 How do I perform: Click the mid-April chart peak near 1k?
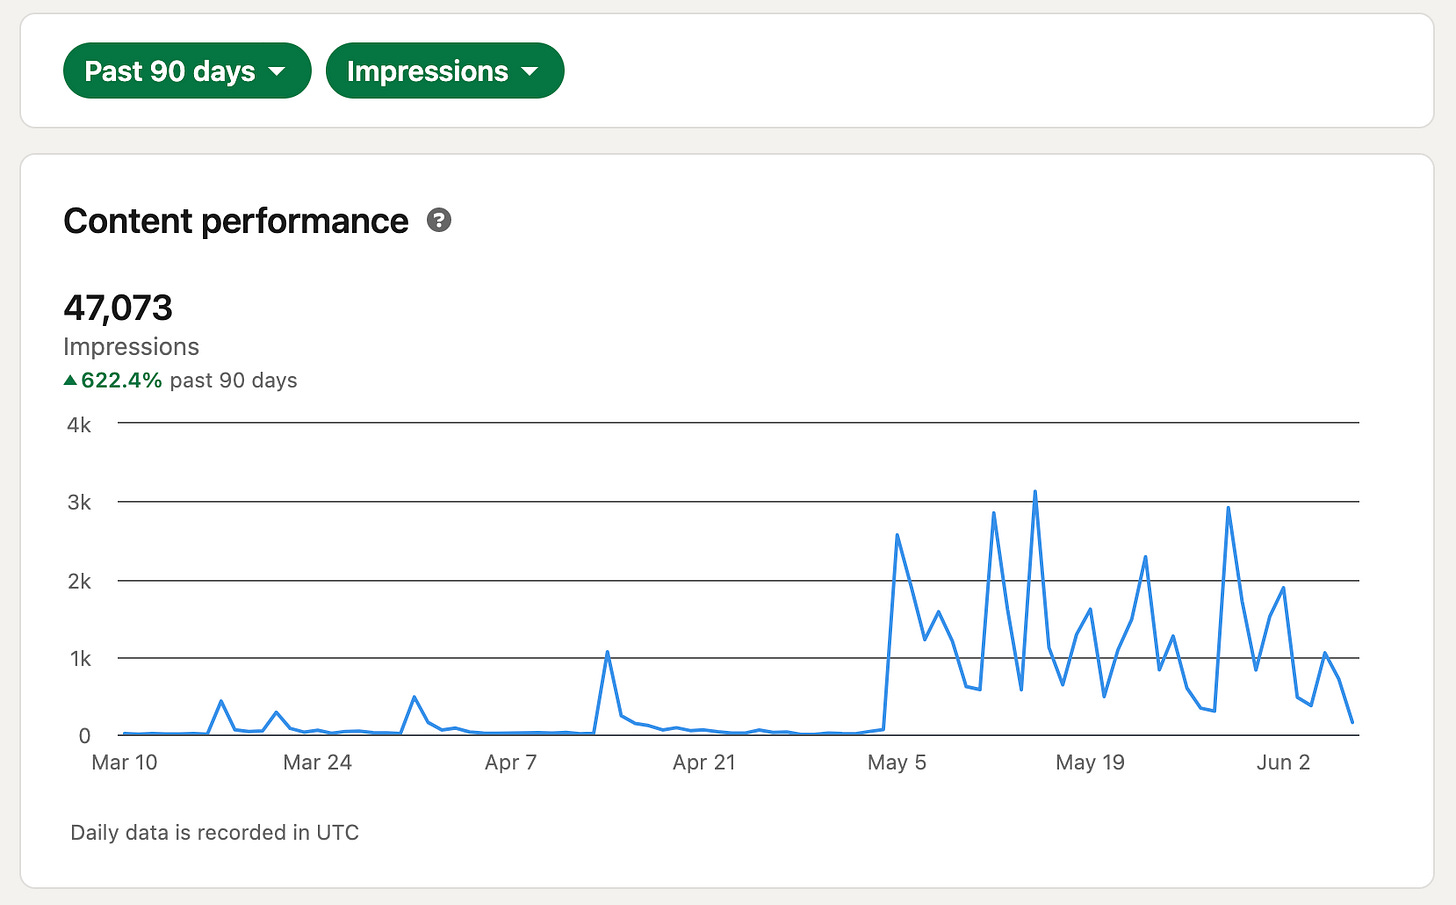pyautogui.click(x=607, y=653)
